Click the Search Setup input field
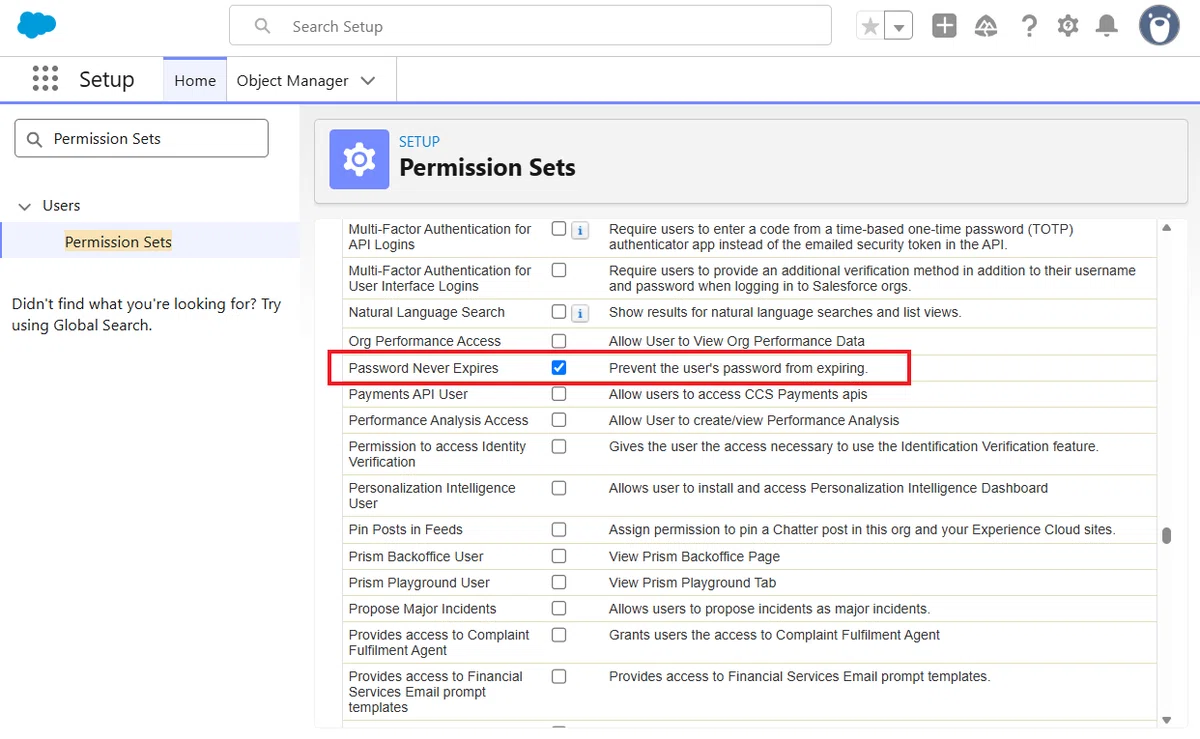 click(x=530, y=26)
